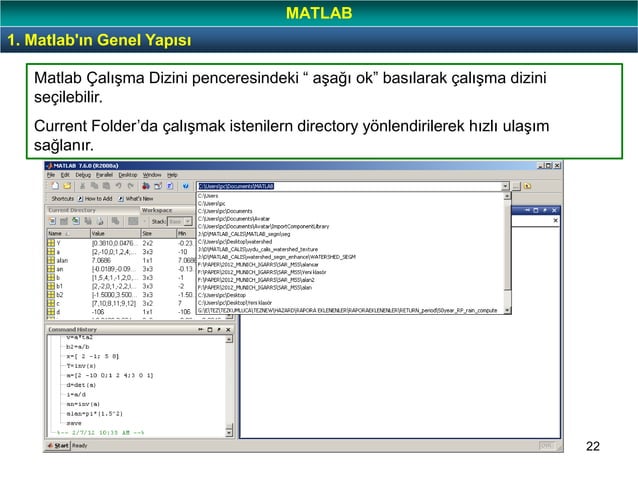
Task: Click the blue Help question-mark icon
Action: pos(186,186)
